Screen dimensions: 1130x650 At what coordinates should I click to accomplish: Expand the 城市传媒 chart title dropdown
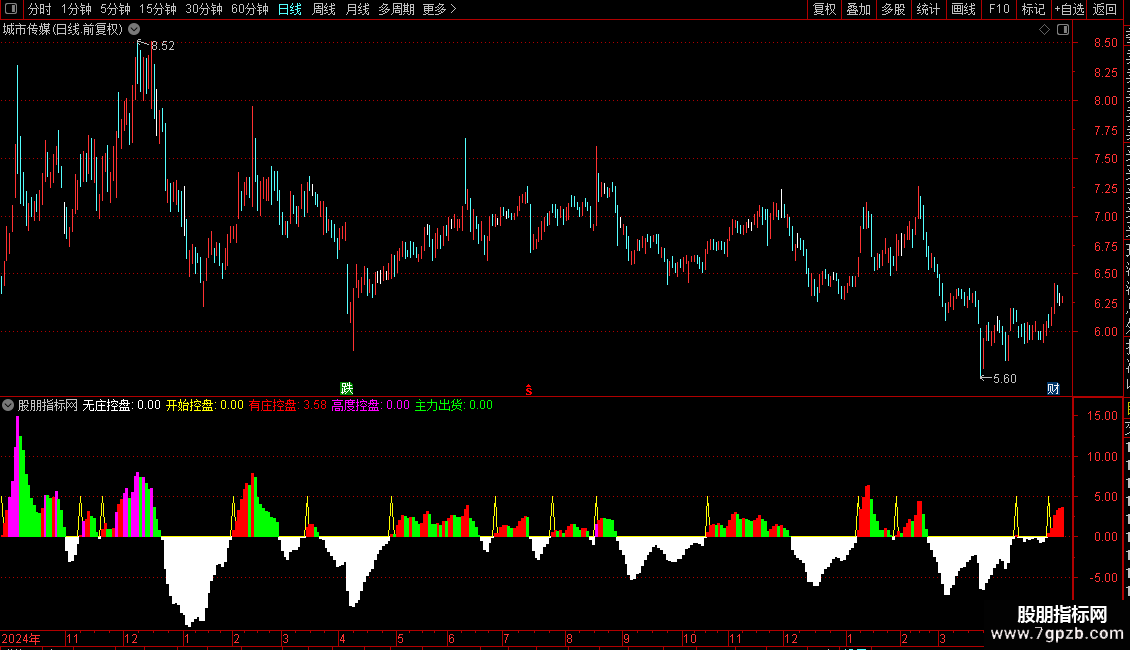click(134, 30)
